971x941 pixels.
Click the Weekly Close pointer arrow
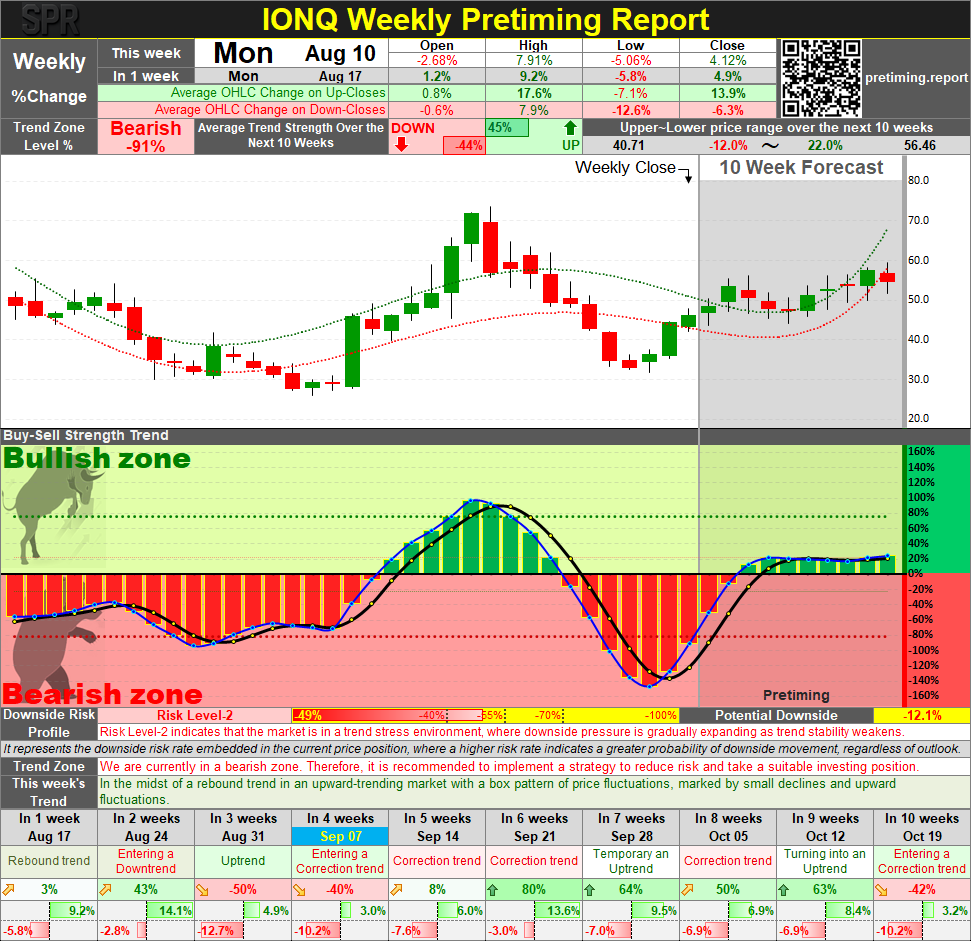[x=687, y=176]
